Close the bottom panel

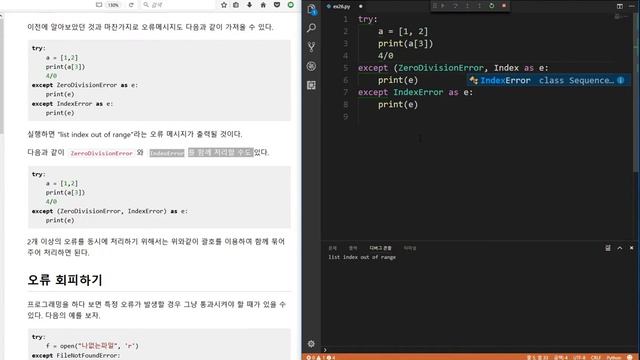(x=631, y=248)
